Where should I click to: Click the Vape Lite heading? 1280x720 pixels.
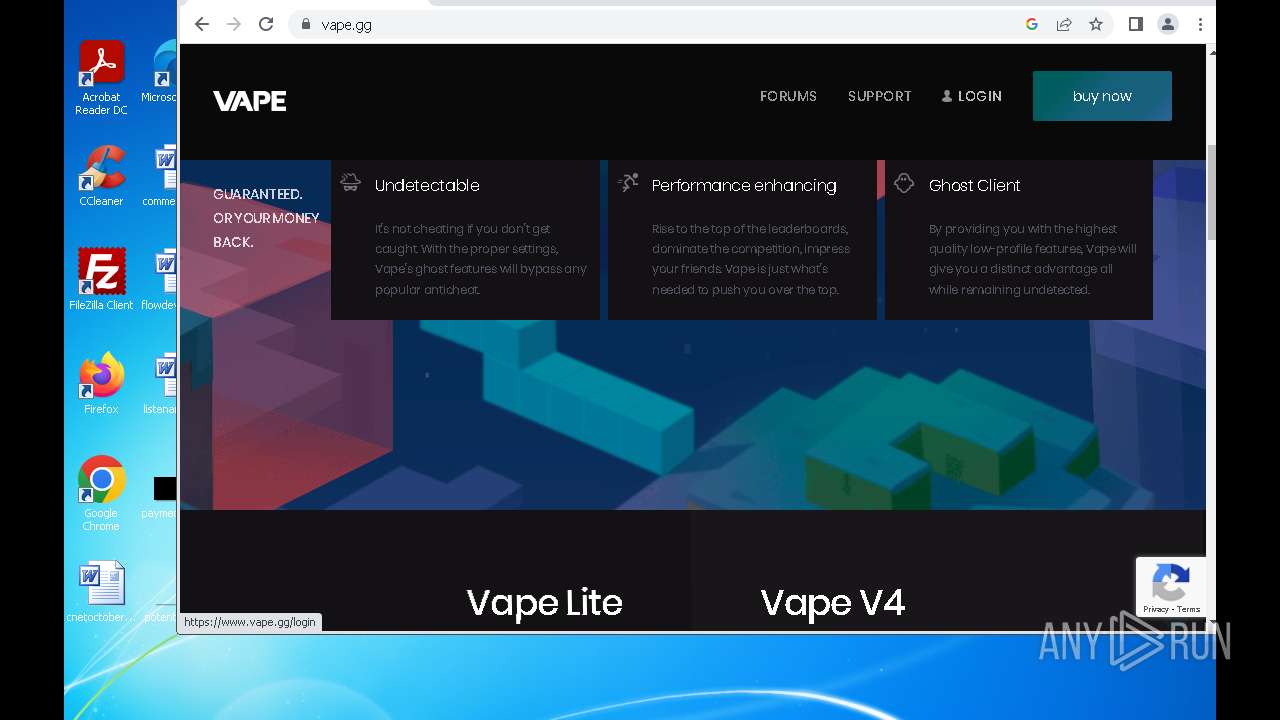click(544, 602)
